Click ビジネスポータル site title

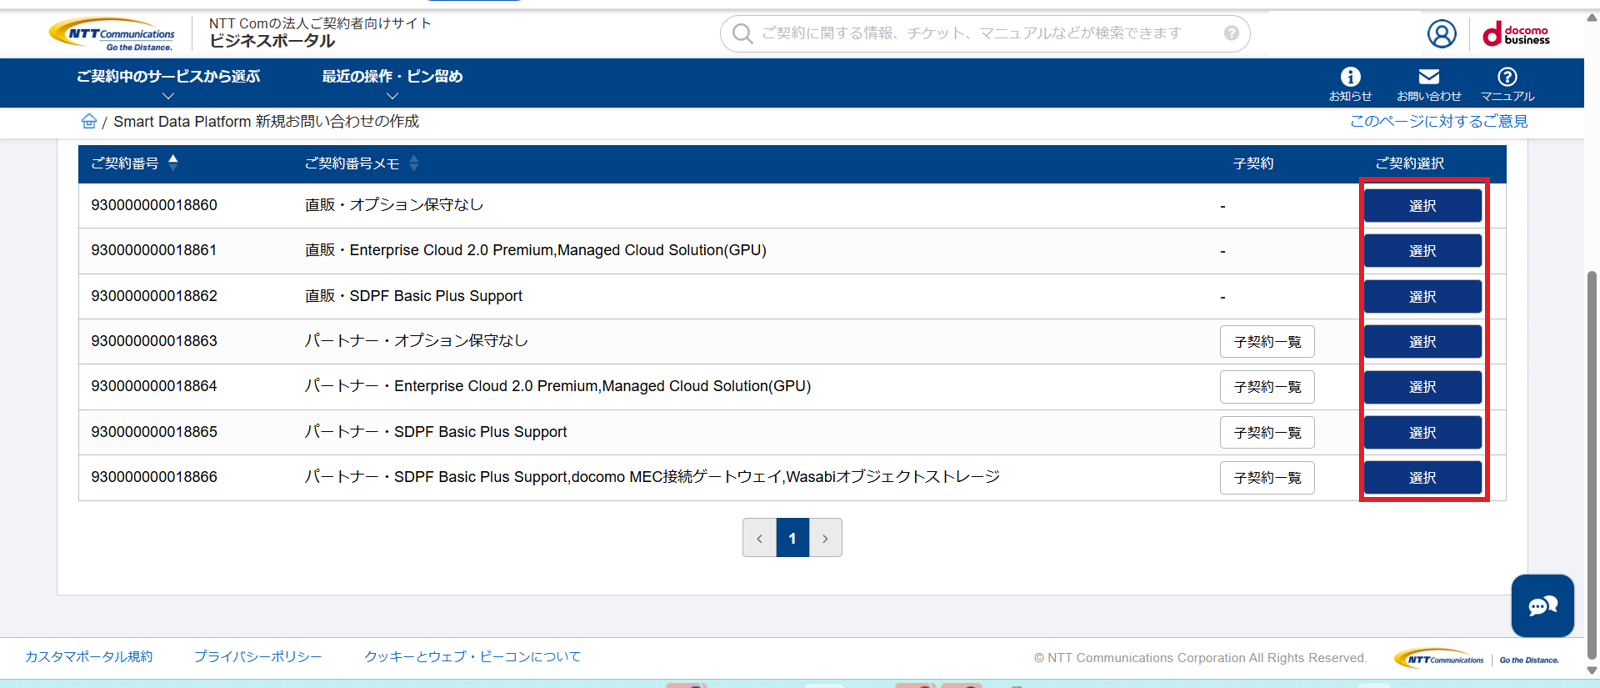(272, 41)
